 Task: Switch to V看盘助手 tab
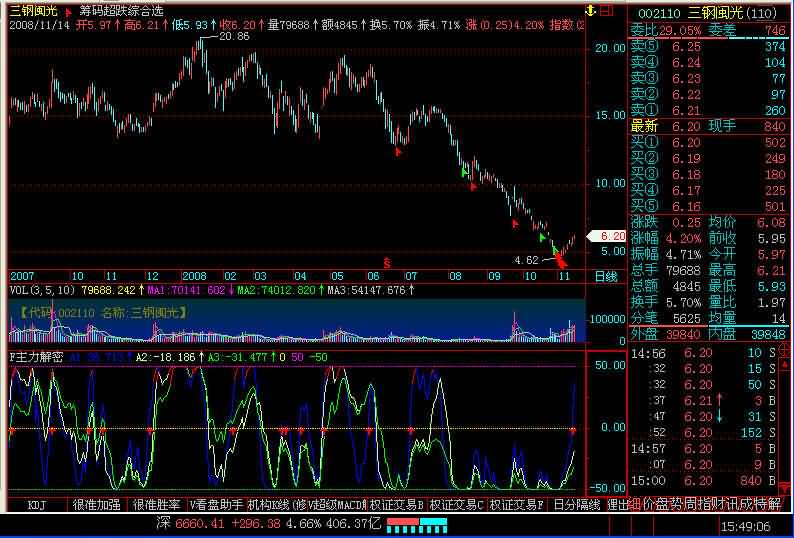pyautogui.click(x=216, y=505)
